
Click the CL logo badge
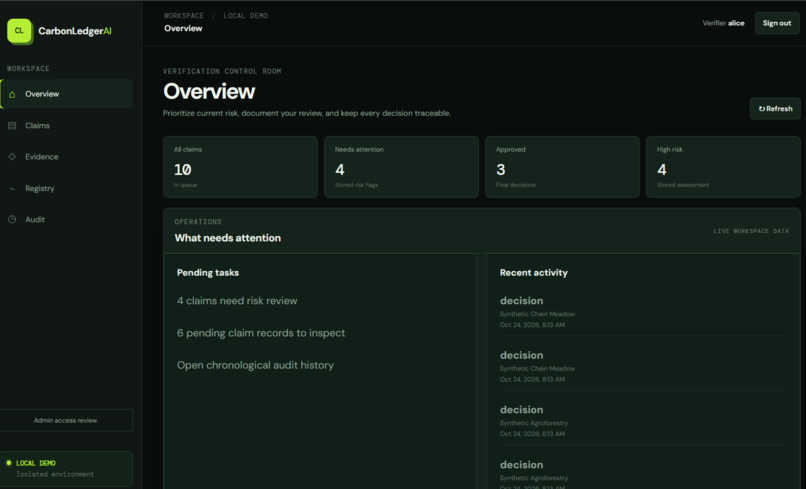point(20,31)
